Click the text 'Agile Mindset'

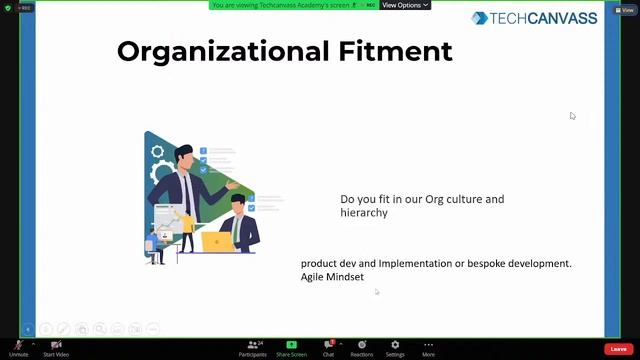pos(332,277)
